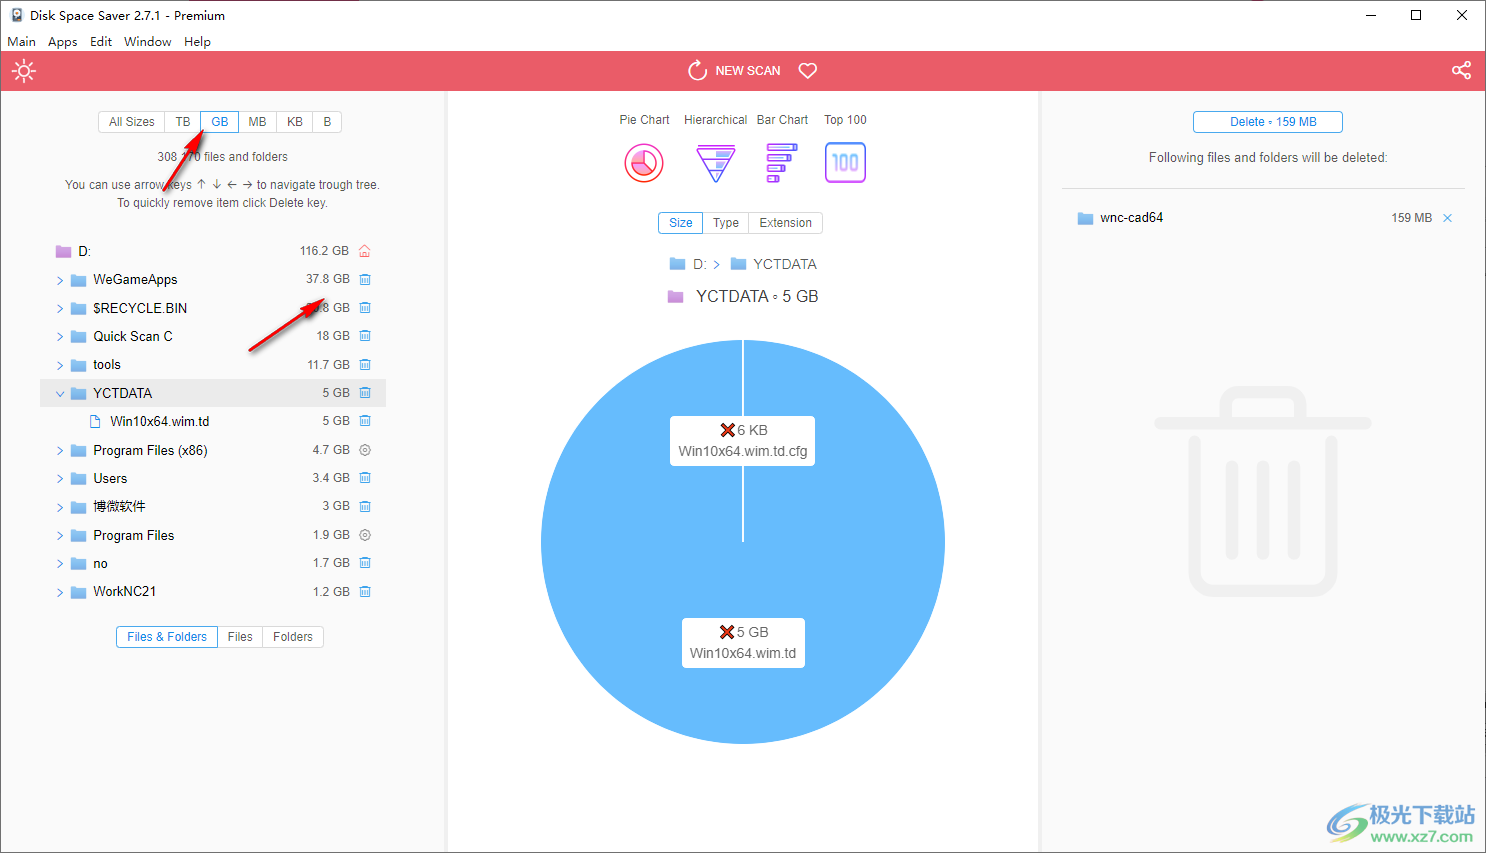Start a NEW SCAN

tap(735, 71)
